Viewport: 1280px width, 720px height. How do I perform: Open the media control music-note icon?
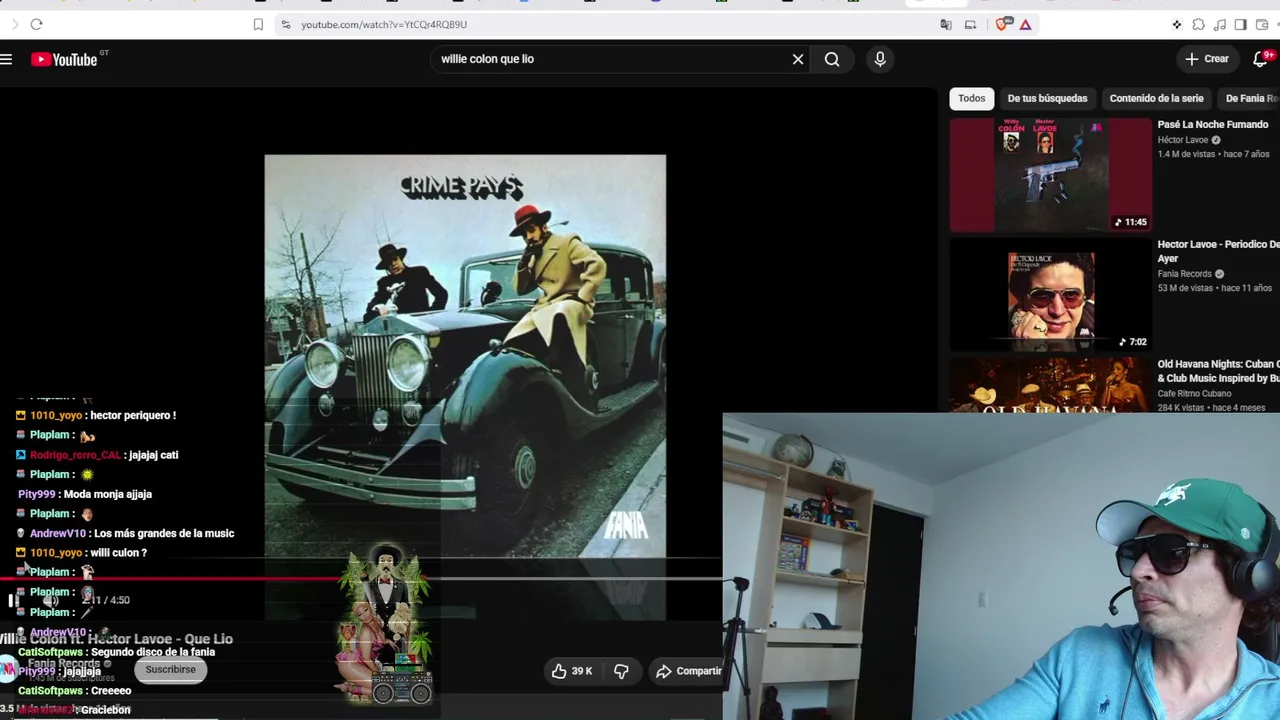click(x=1219, y=24)
